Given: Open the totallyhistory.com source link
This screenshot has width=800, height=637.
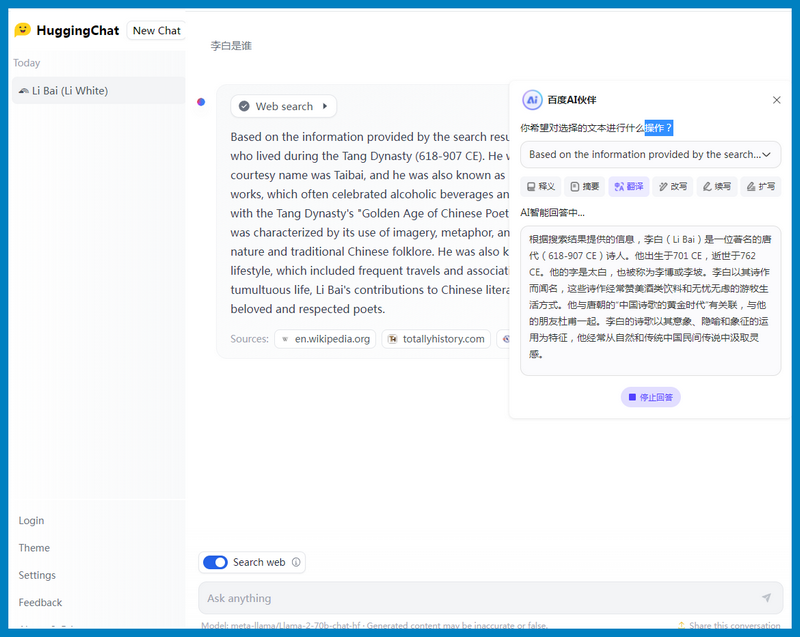Looking at the screenshot, I should click(x=436, y=339).
